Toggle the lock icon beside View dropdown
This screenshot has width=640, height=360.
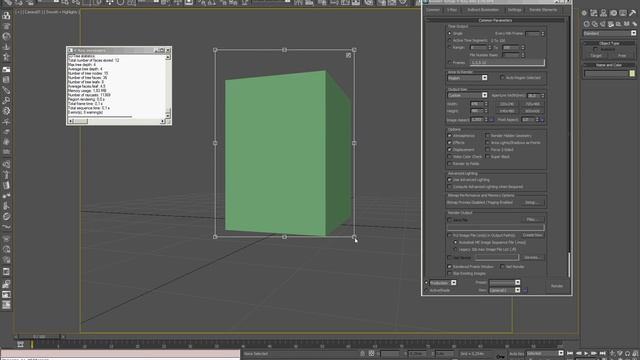[x=525, y=290]
